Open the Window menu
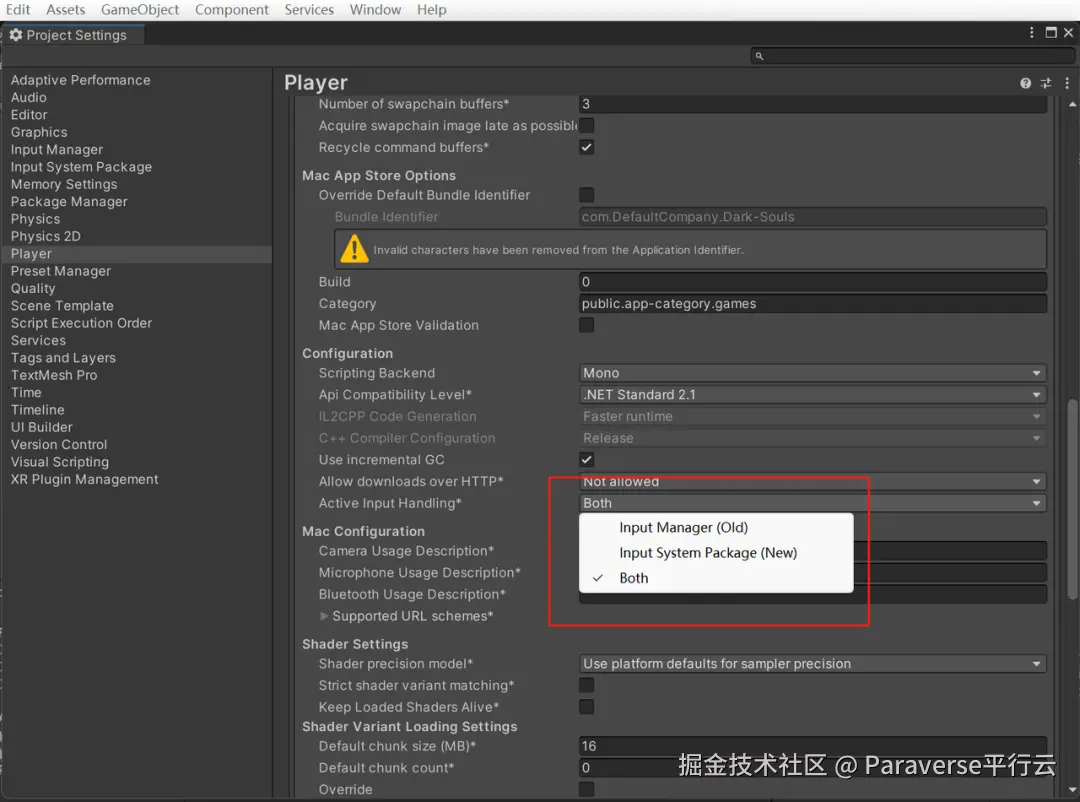The width and height of the screenshot is (1080, 802). click(x=375, y=10)
